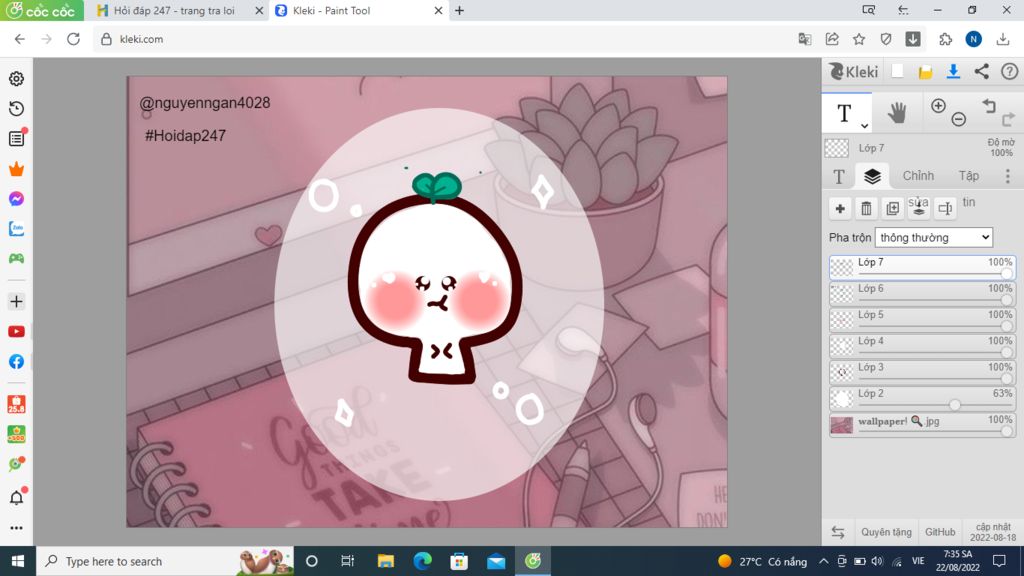Open the Tập tab
Image resolution: width=1024 pixels, height=576 pixels.
point(968,176)
